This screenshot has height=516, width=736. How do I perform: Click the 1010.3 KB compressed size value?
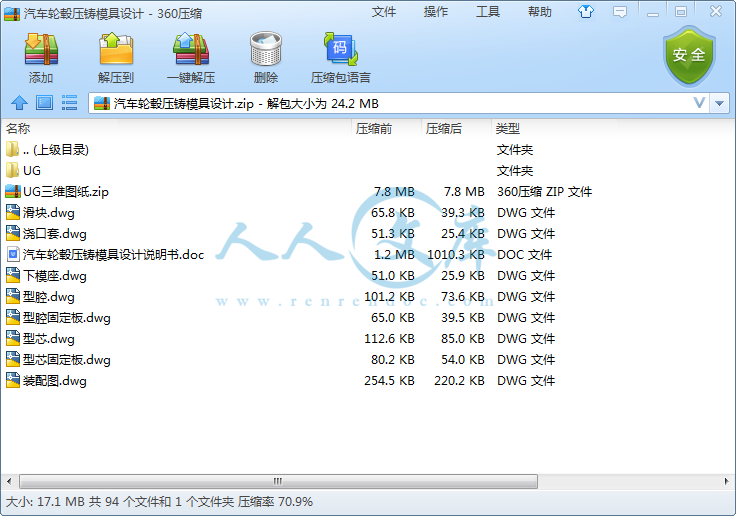pos(456,254)
